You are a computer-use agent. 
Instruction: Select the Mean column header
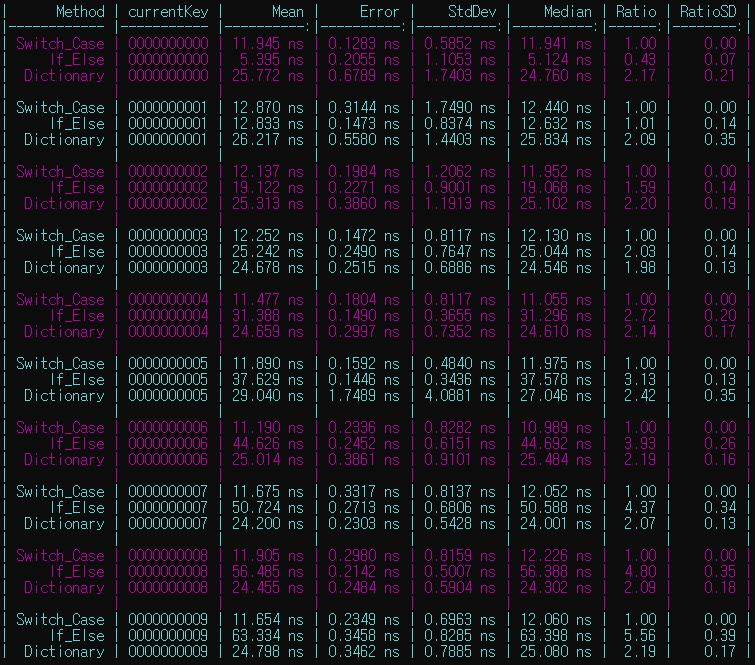(x=287, y=12)
